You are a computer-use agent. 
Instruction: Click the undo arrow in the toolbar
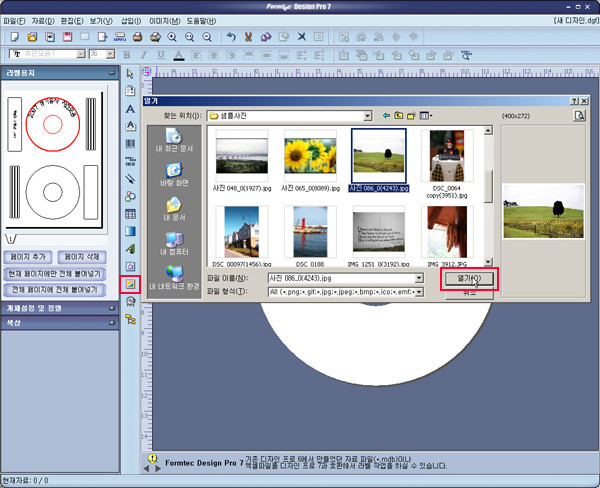(x=231, y=36)
